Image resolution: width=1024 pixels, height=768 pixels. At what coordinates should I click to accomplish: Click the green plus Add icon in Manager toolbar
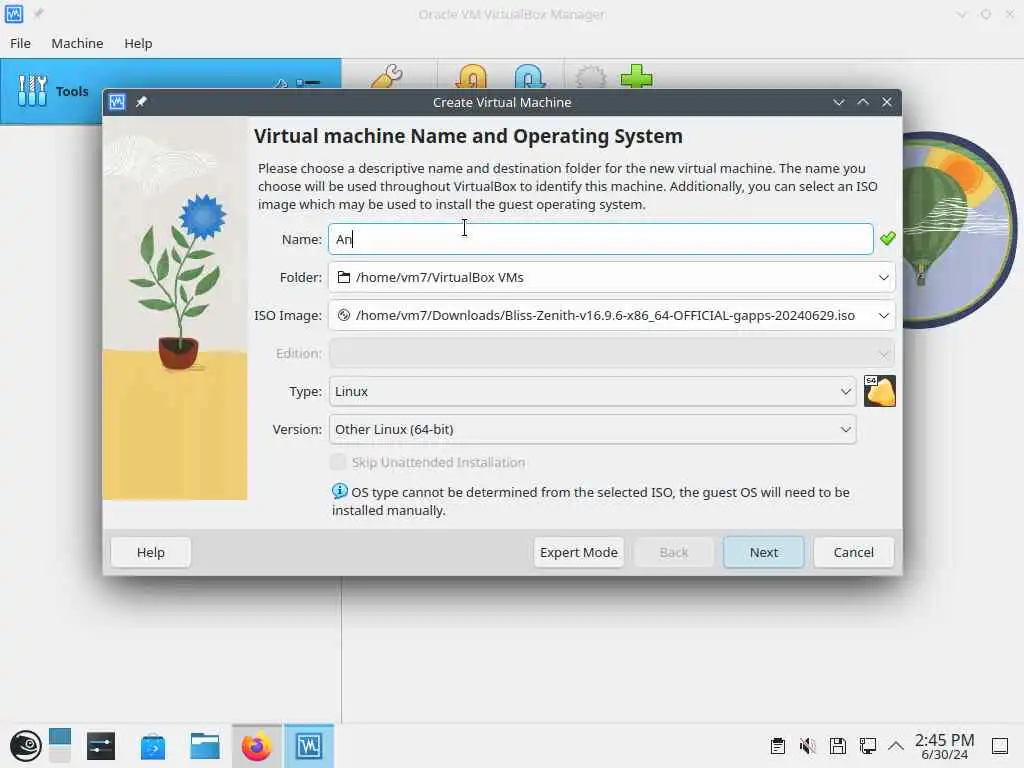tap(636, 76)
